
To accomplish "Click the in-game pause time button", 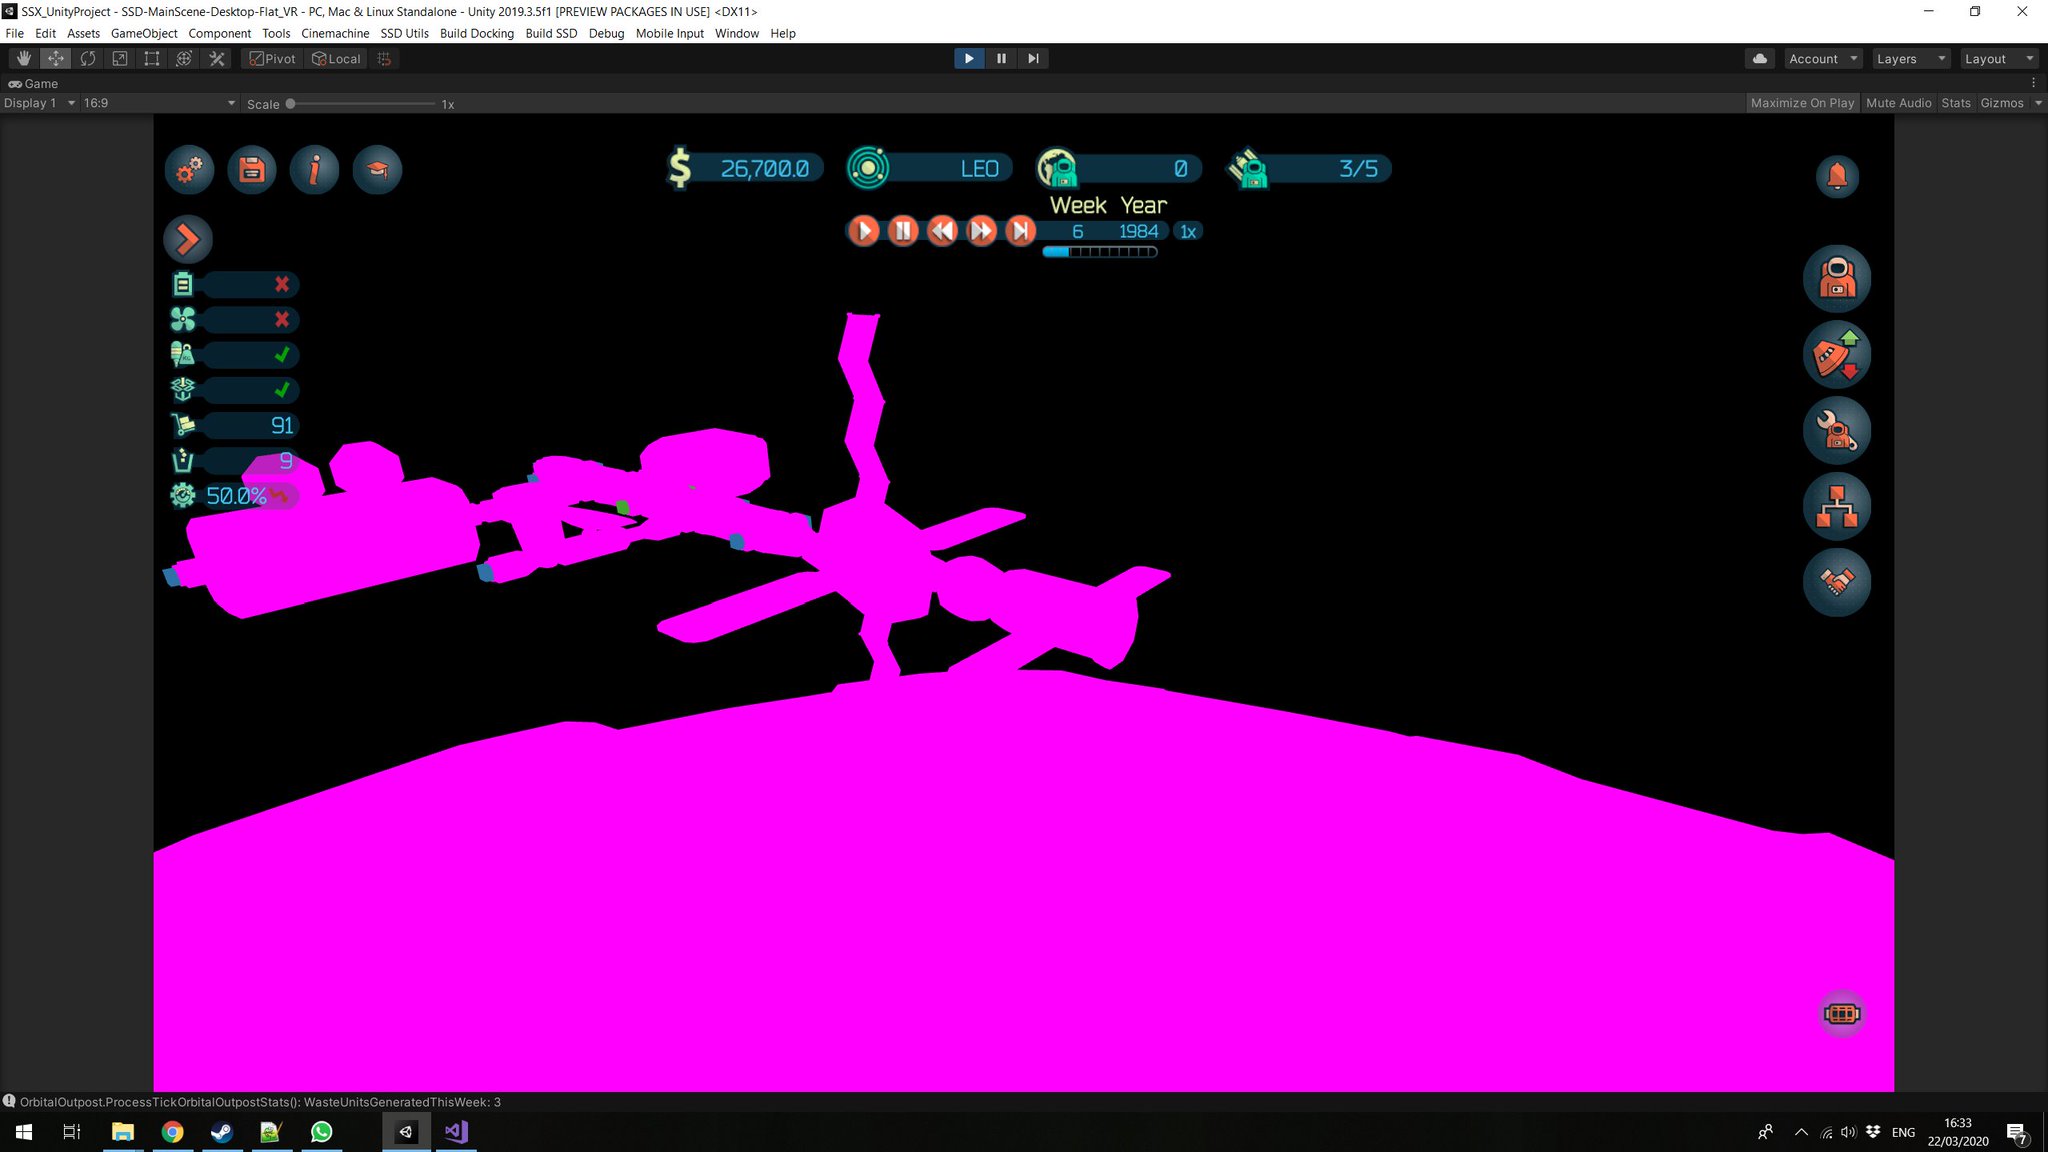I will (902, 231).
